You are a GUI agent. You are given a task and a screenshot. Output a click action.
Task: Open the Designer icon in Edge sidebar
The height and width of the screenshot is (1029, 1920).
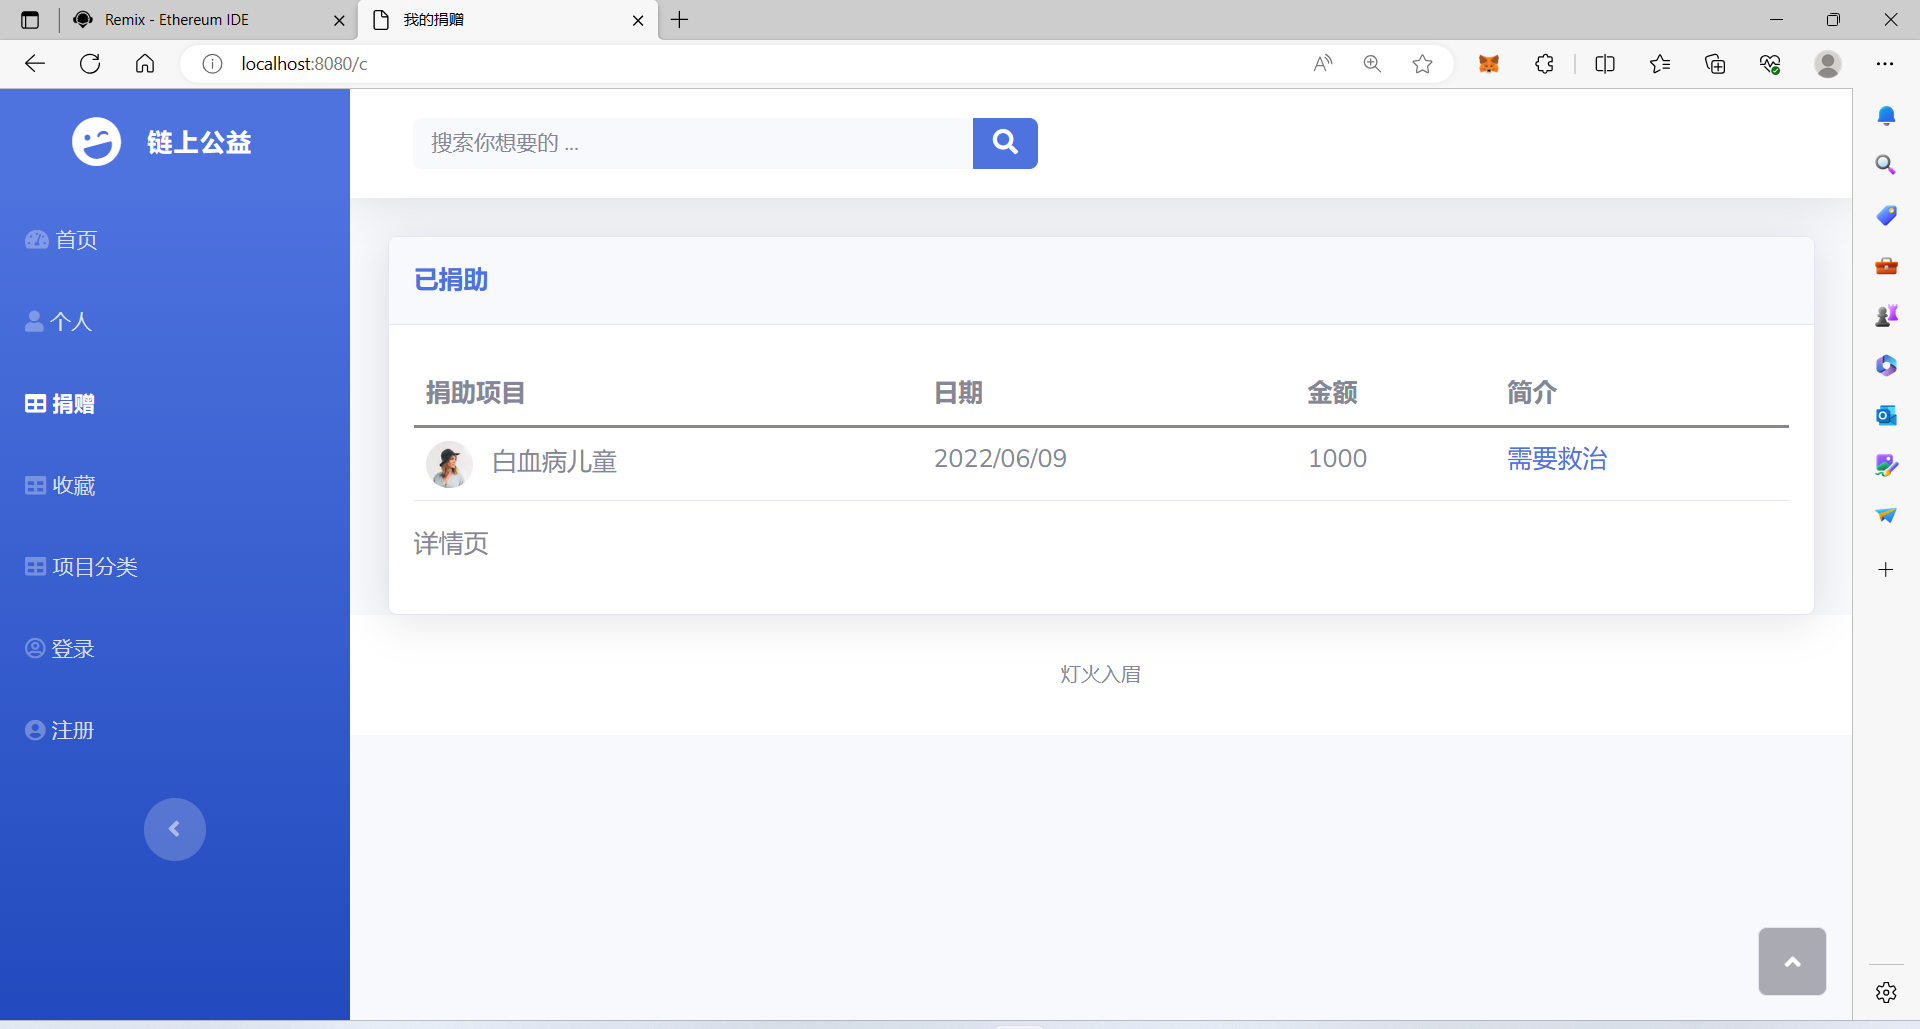1886,465
